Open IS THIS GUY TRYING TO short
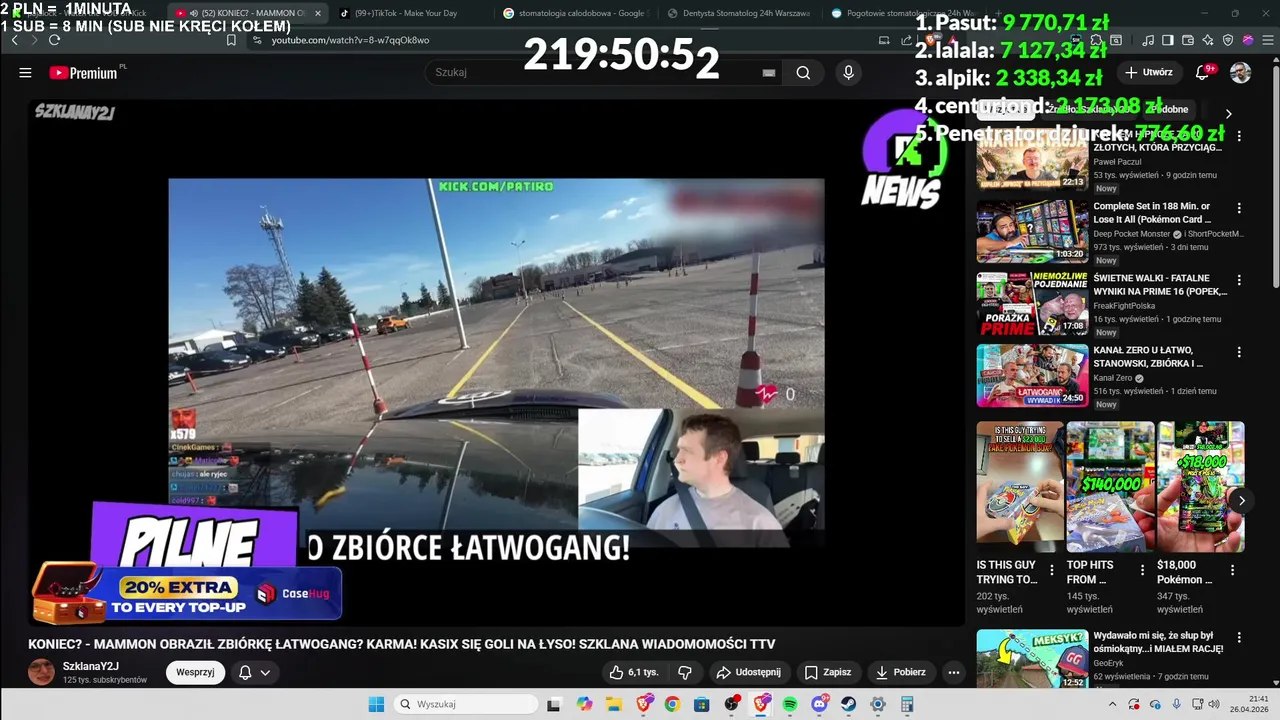Viewport: 1280px width, 720px height. [1020, 487]
